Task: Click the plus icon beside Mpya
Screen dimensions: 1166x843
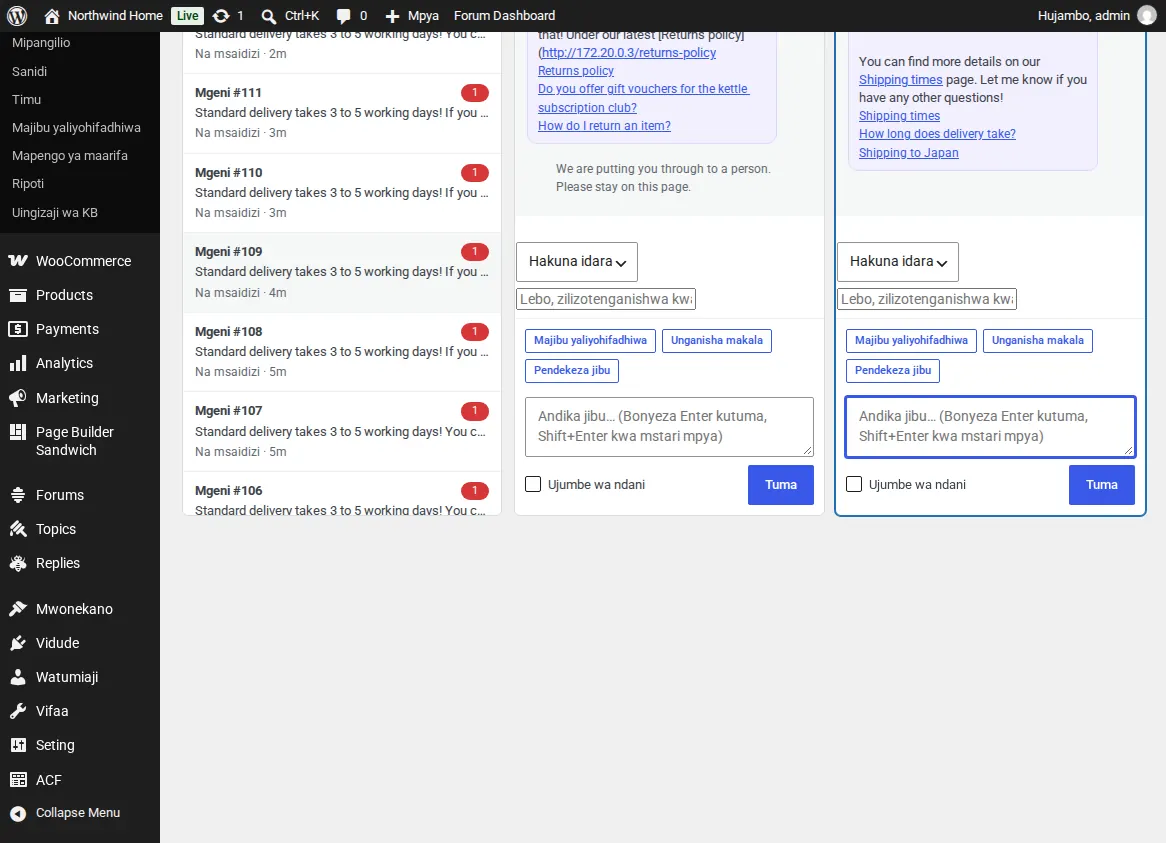Action: 392,16
